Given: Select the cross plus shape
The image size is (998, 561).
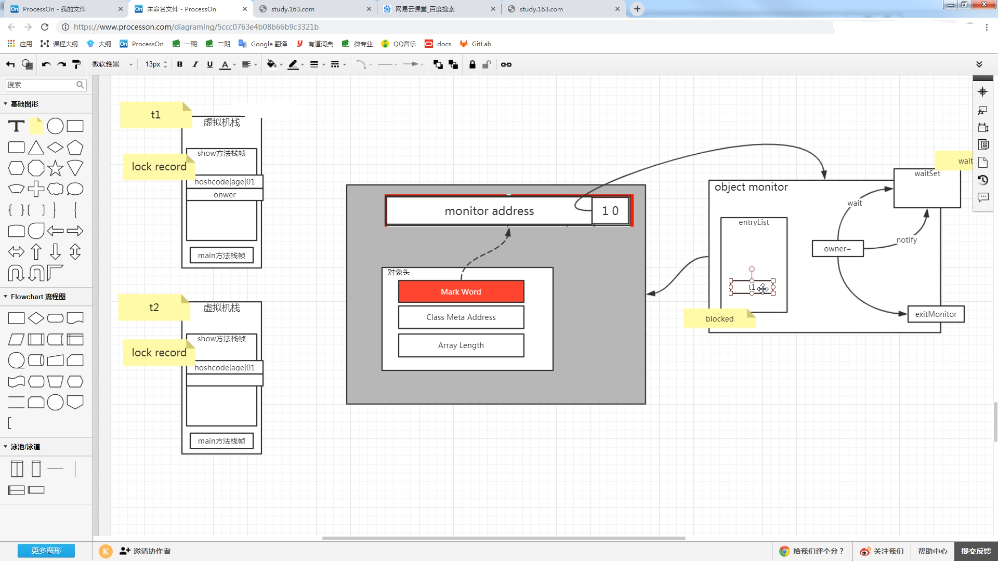Looking at the screenshot, I should click(36, 188).
